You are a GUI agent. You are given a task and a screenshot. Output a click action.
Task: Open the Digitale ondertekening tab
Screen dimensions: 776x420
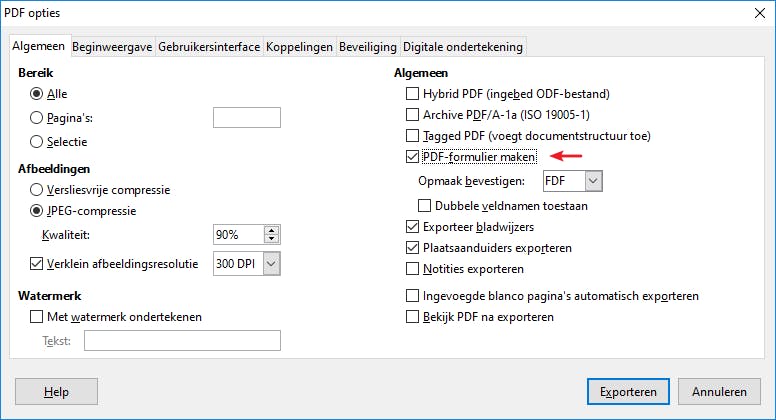click(x=462, y=46)
